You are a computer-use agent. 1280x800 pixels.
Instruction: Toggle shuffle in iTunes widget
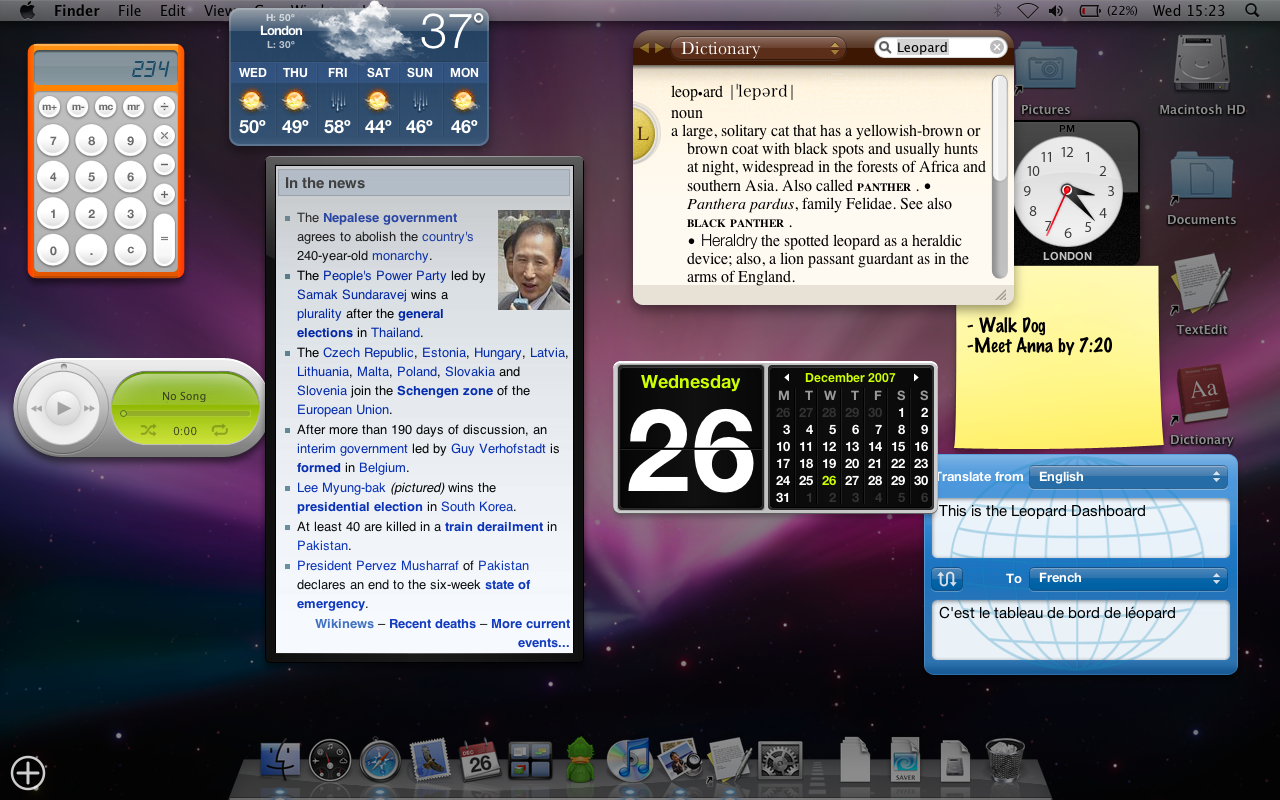149,430
